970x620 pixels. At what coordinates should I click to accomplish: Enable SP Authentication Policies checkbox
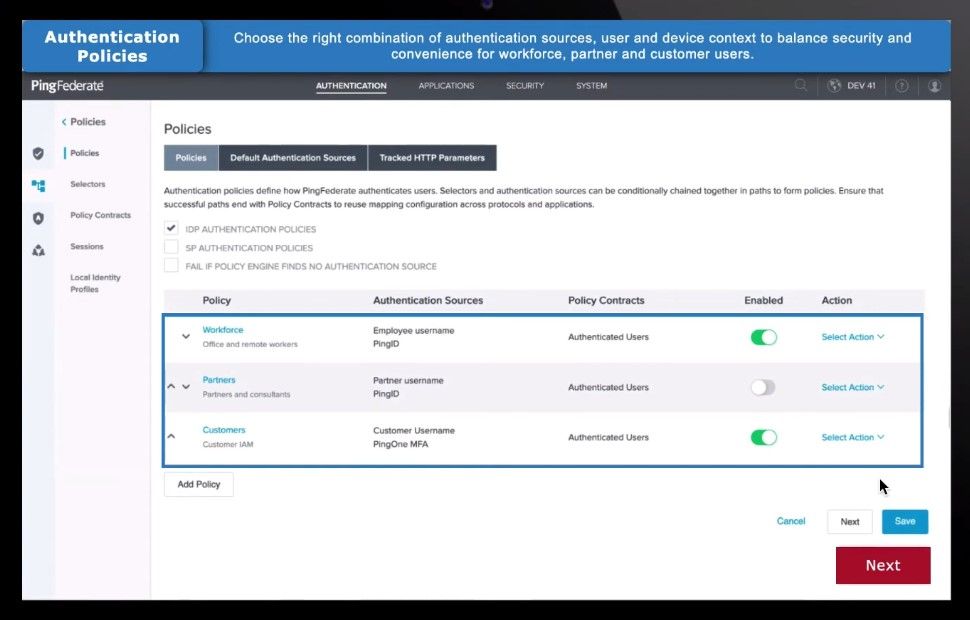(x=171, y=247)
